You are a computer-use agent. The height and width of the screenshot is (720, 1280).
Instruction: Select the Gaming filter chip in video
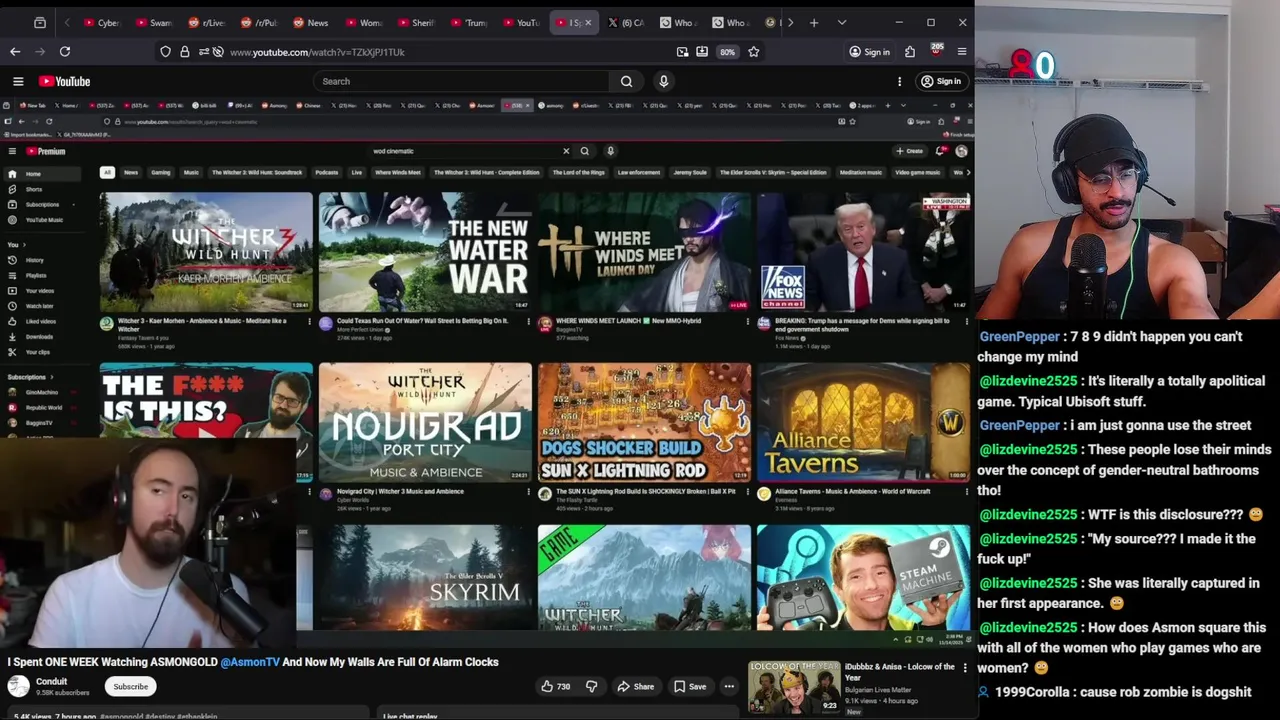click(161, 172)
